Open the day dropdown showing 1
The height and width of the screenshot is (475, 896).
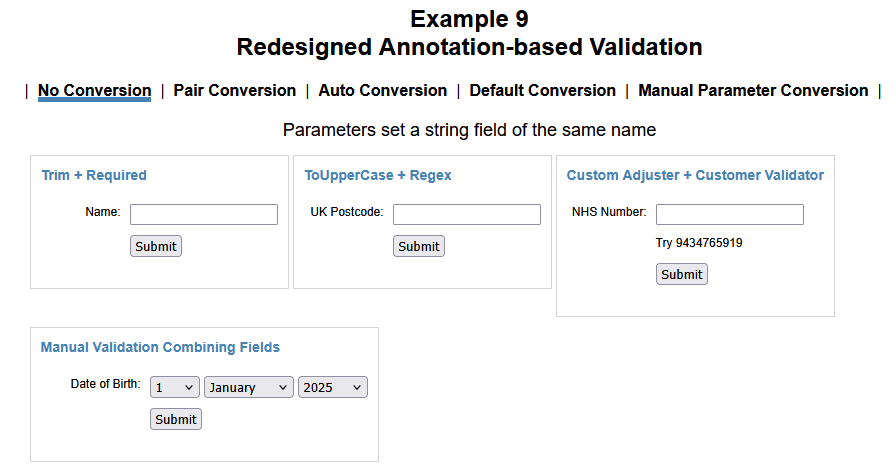click(174, 387)
